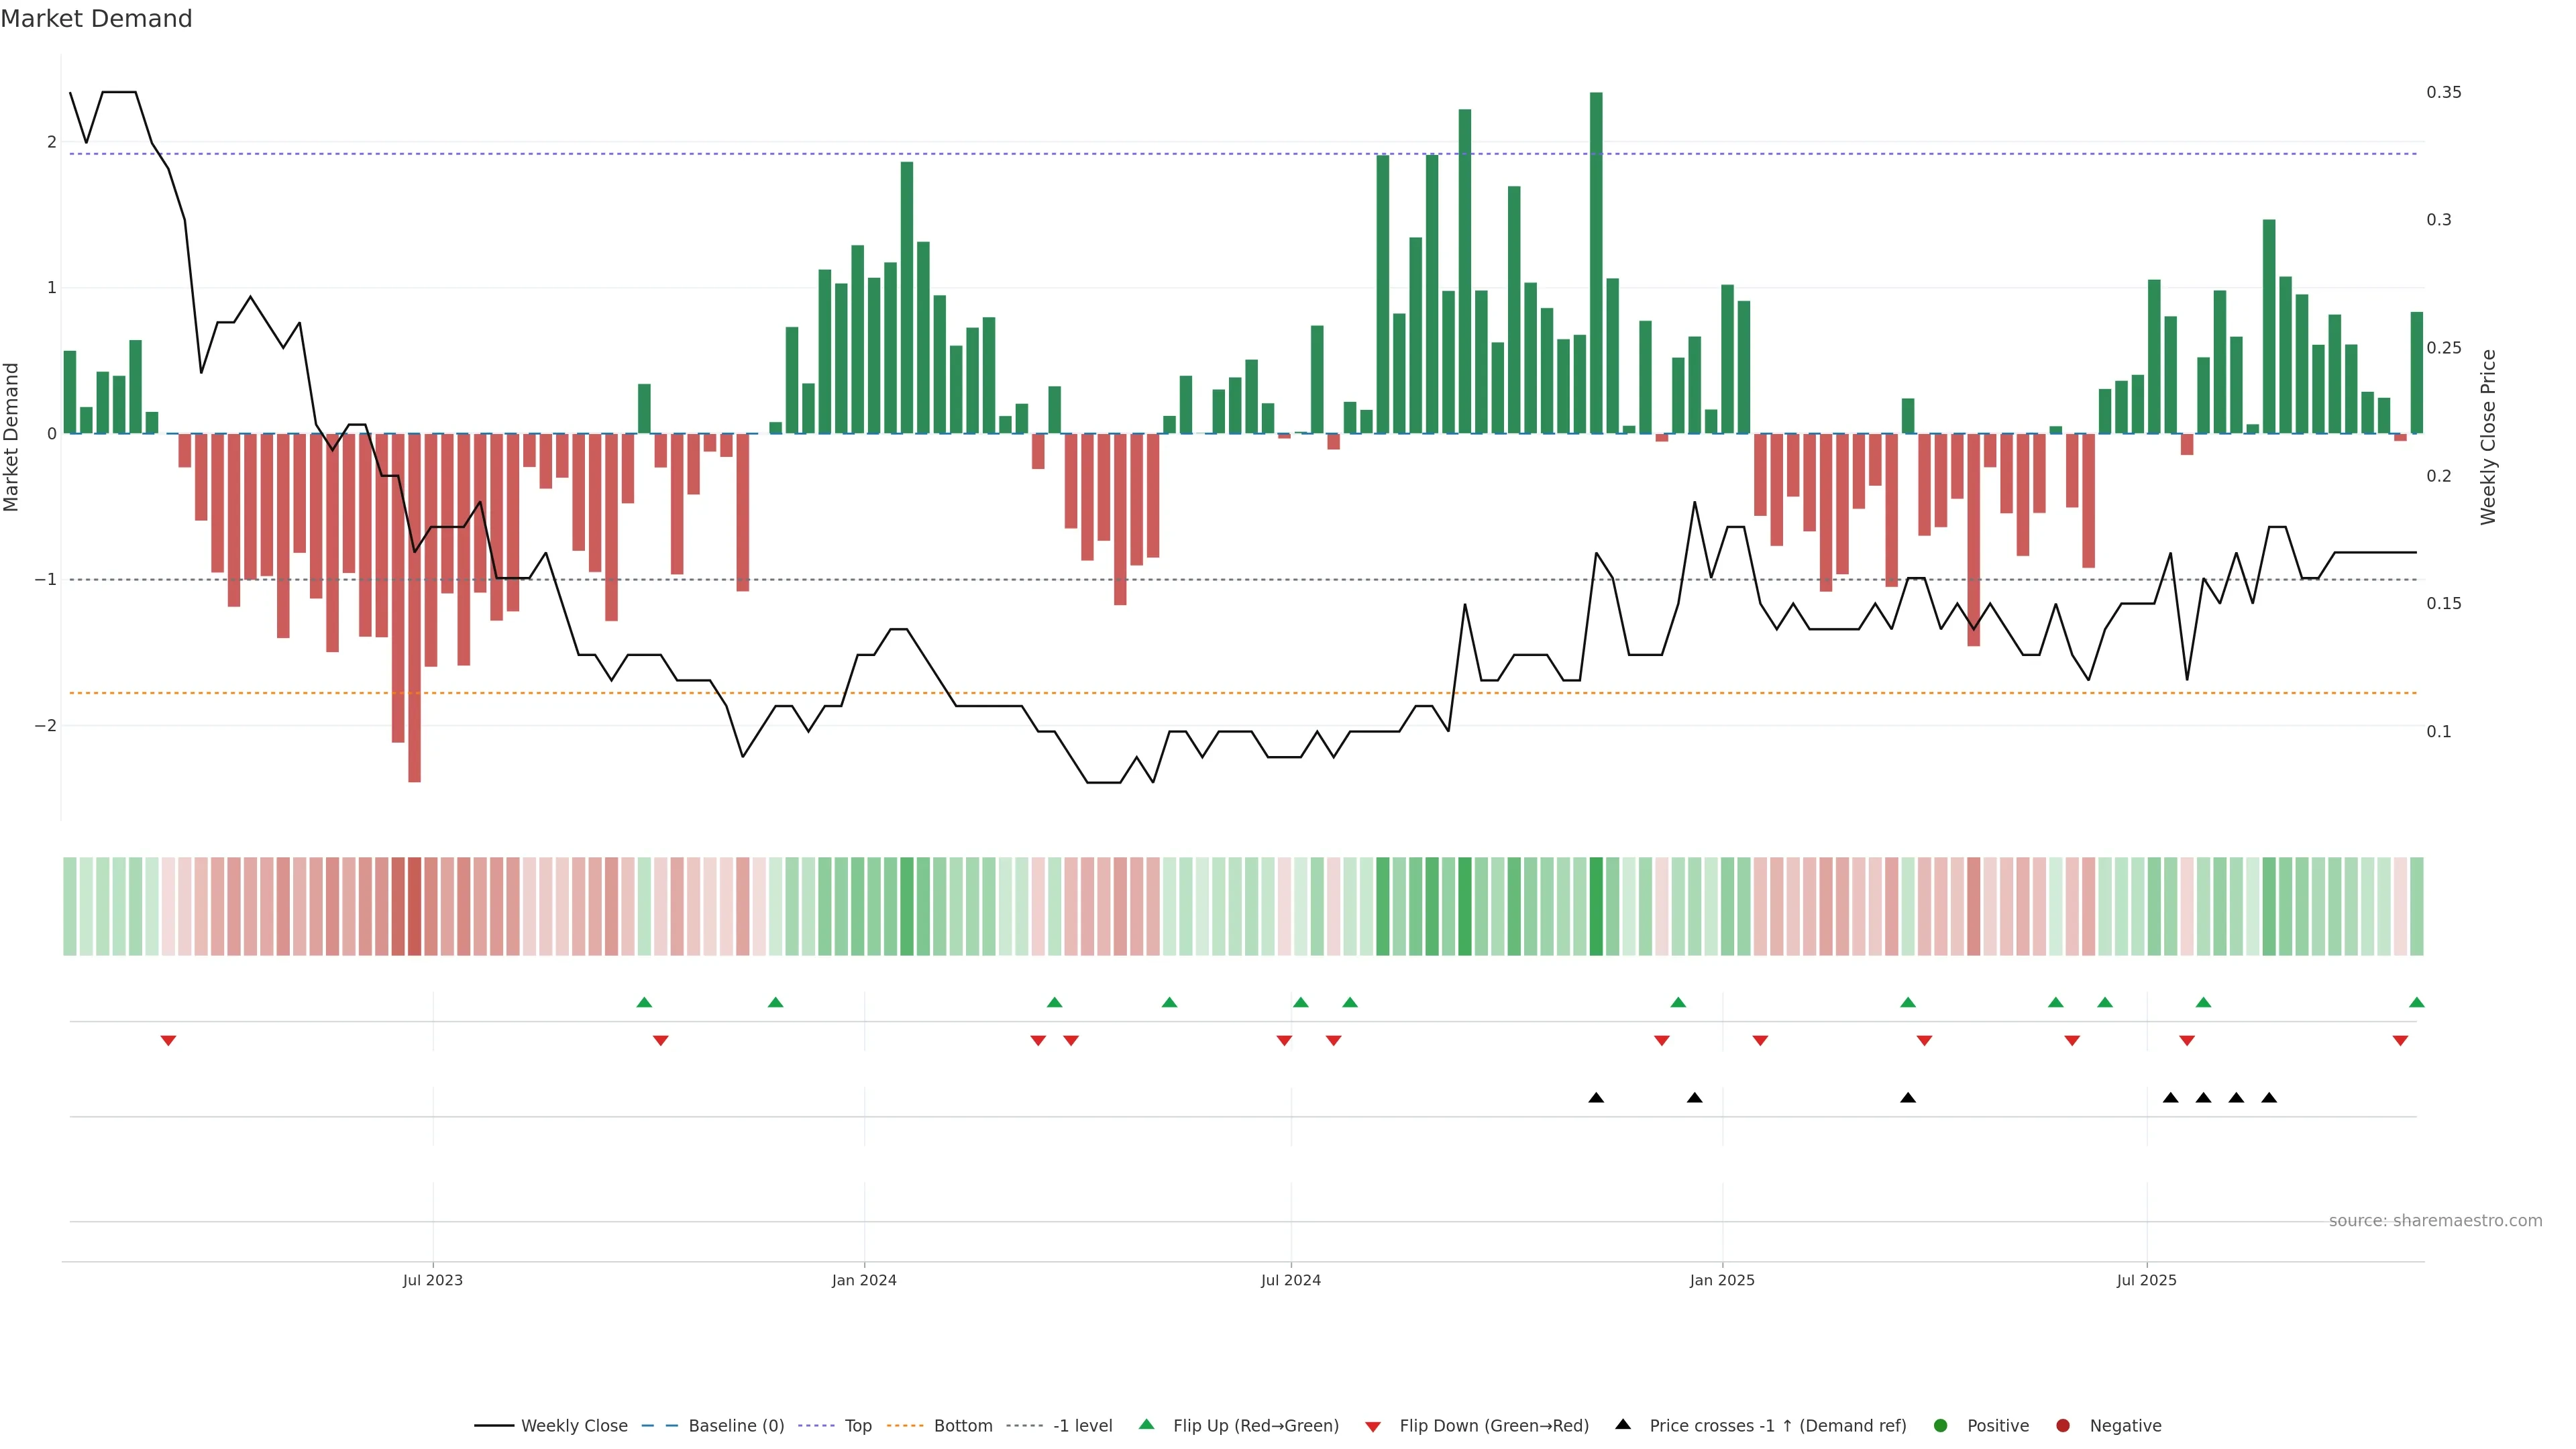This screenshot has width=2576, height=1449.
Task: Click green Flip Up triangle legend icon
Action: pyautogui.click(x=1146, y=1425)
